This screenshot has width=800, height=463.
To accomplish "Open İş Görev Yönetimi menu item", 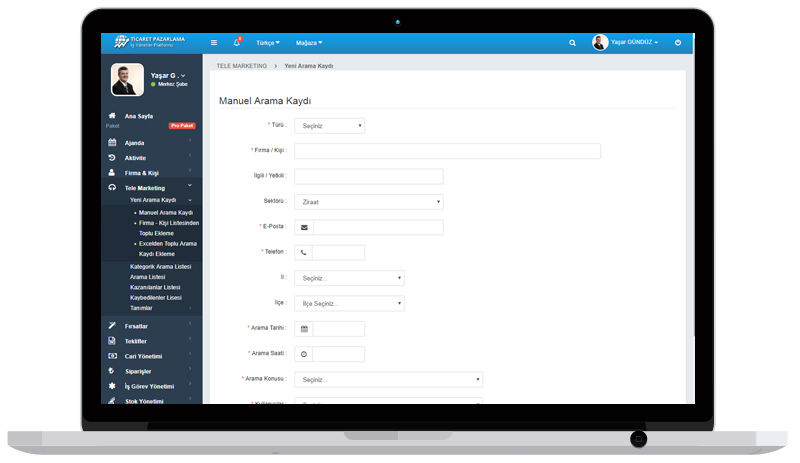I will tap(149, 386).
